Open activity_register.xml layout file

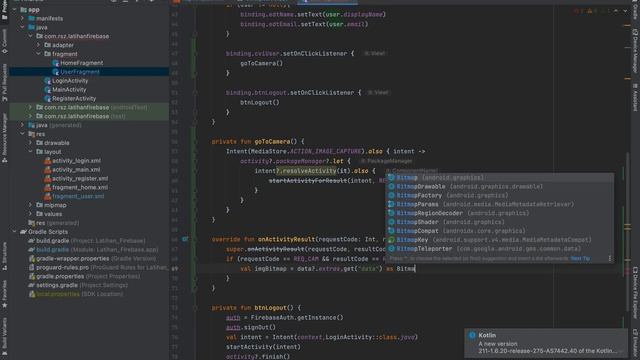click(x=80, y=178)
